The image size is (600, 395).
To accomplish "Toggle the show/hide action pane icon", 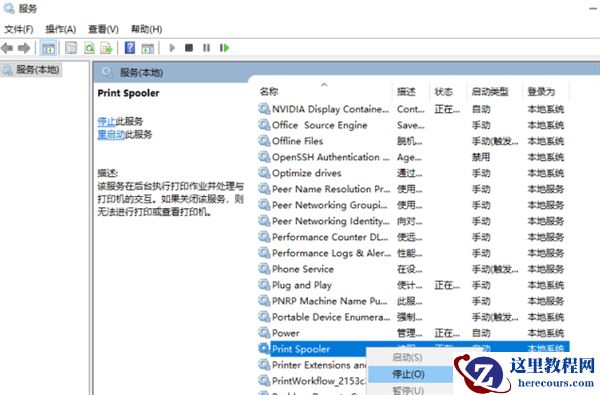I will tap(147, 48).
